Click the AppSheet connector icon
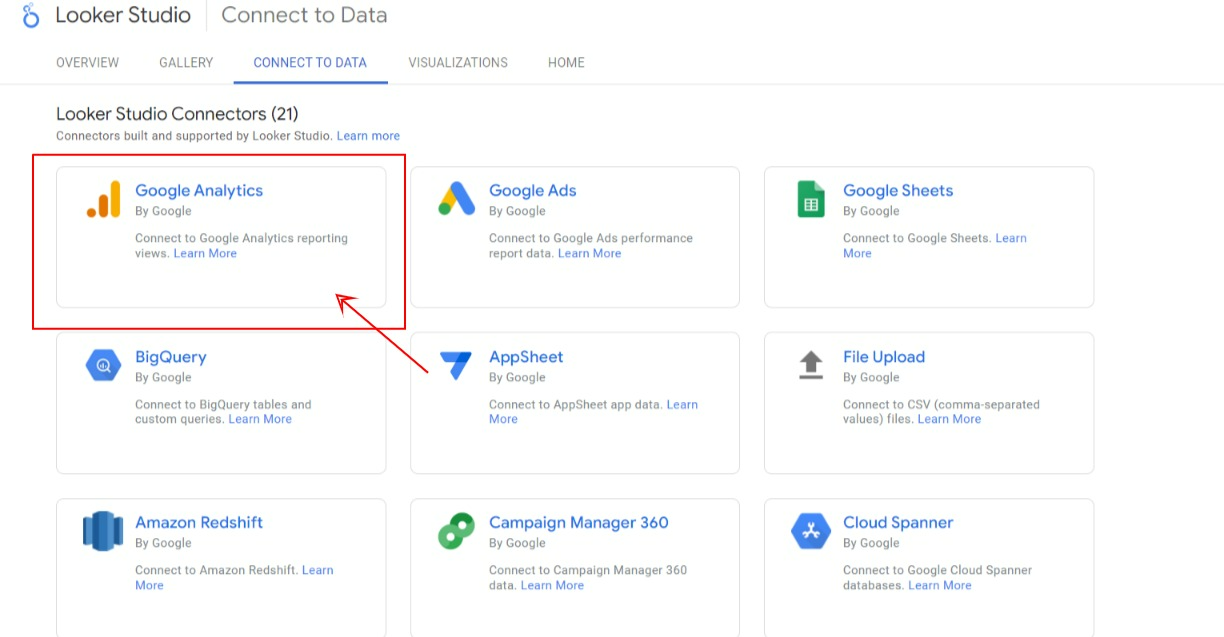Viewport: 1224px width, 637px height. [x=456, y=365]
